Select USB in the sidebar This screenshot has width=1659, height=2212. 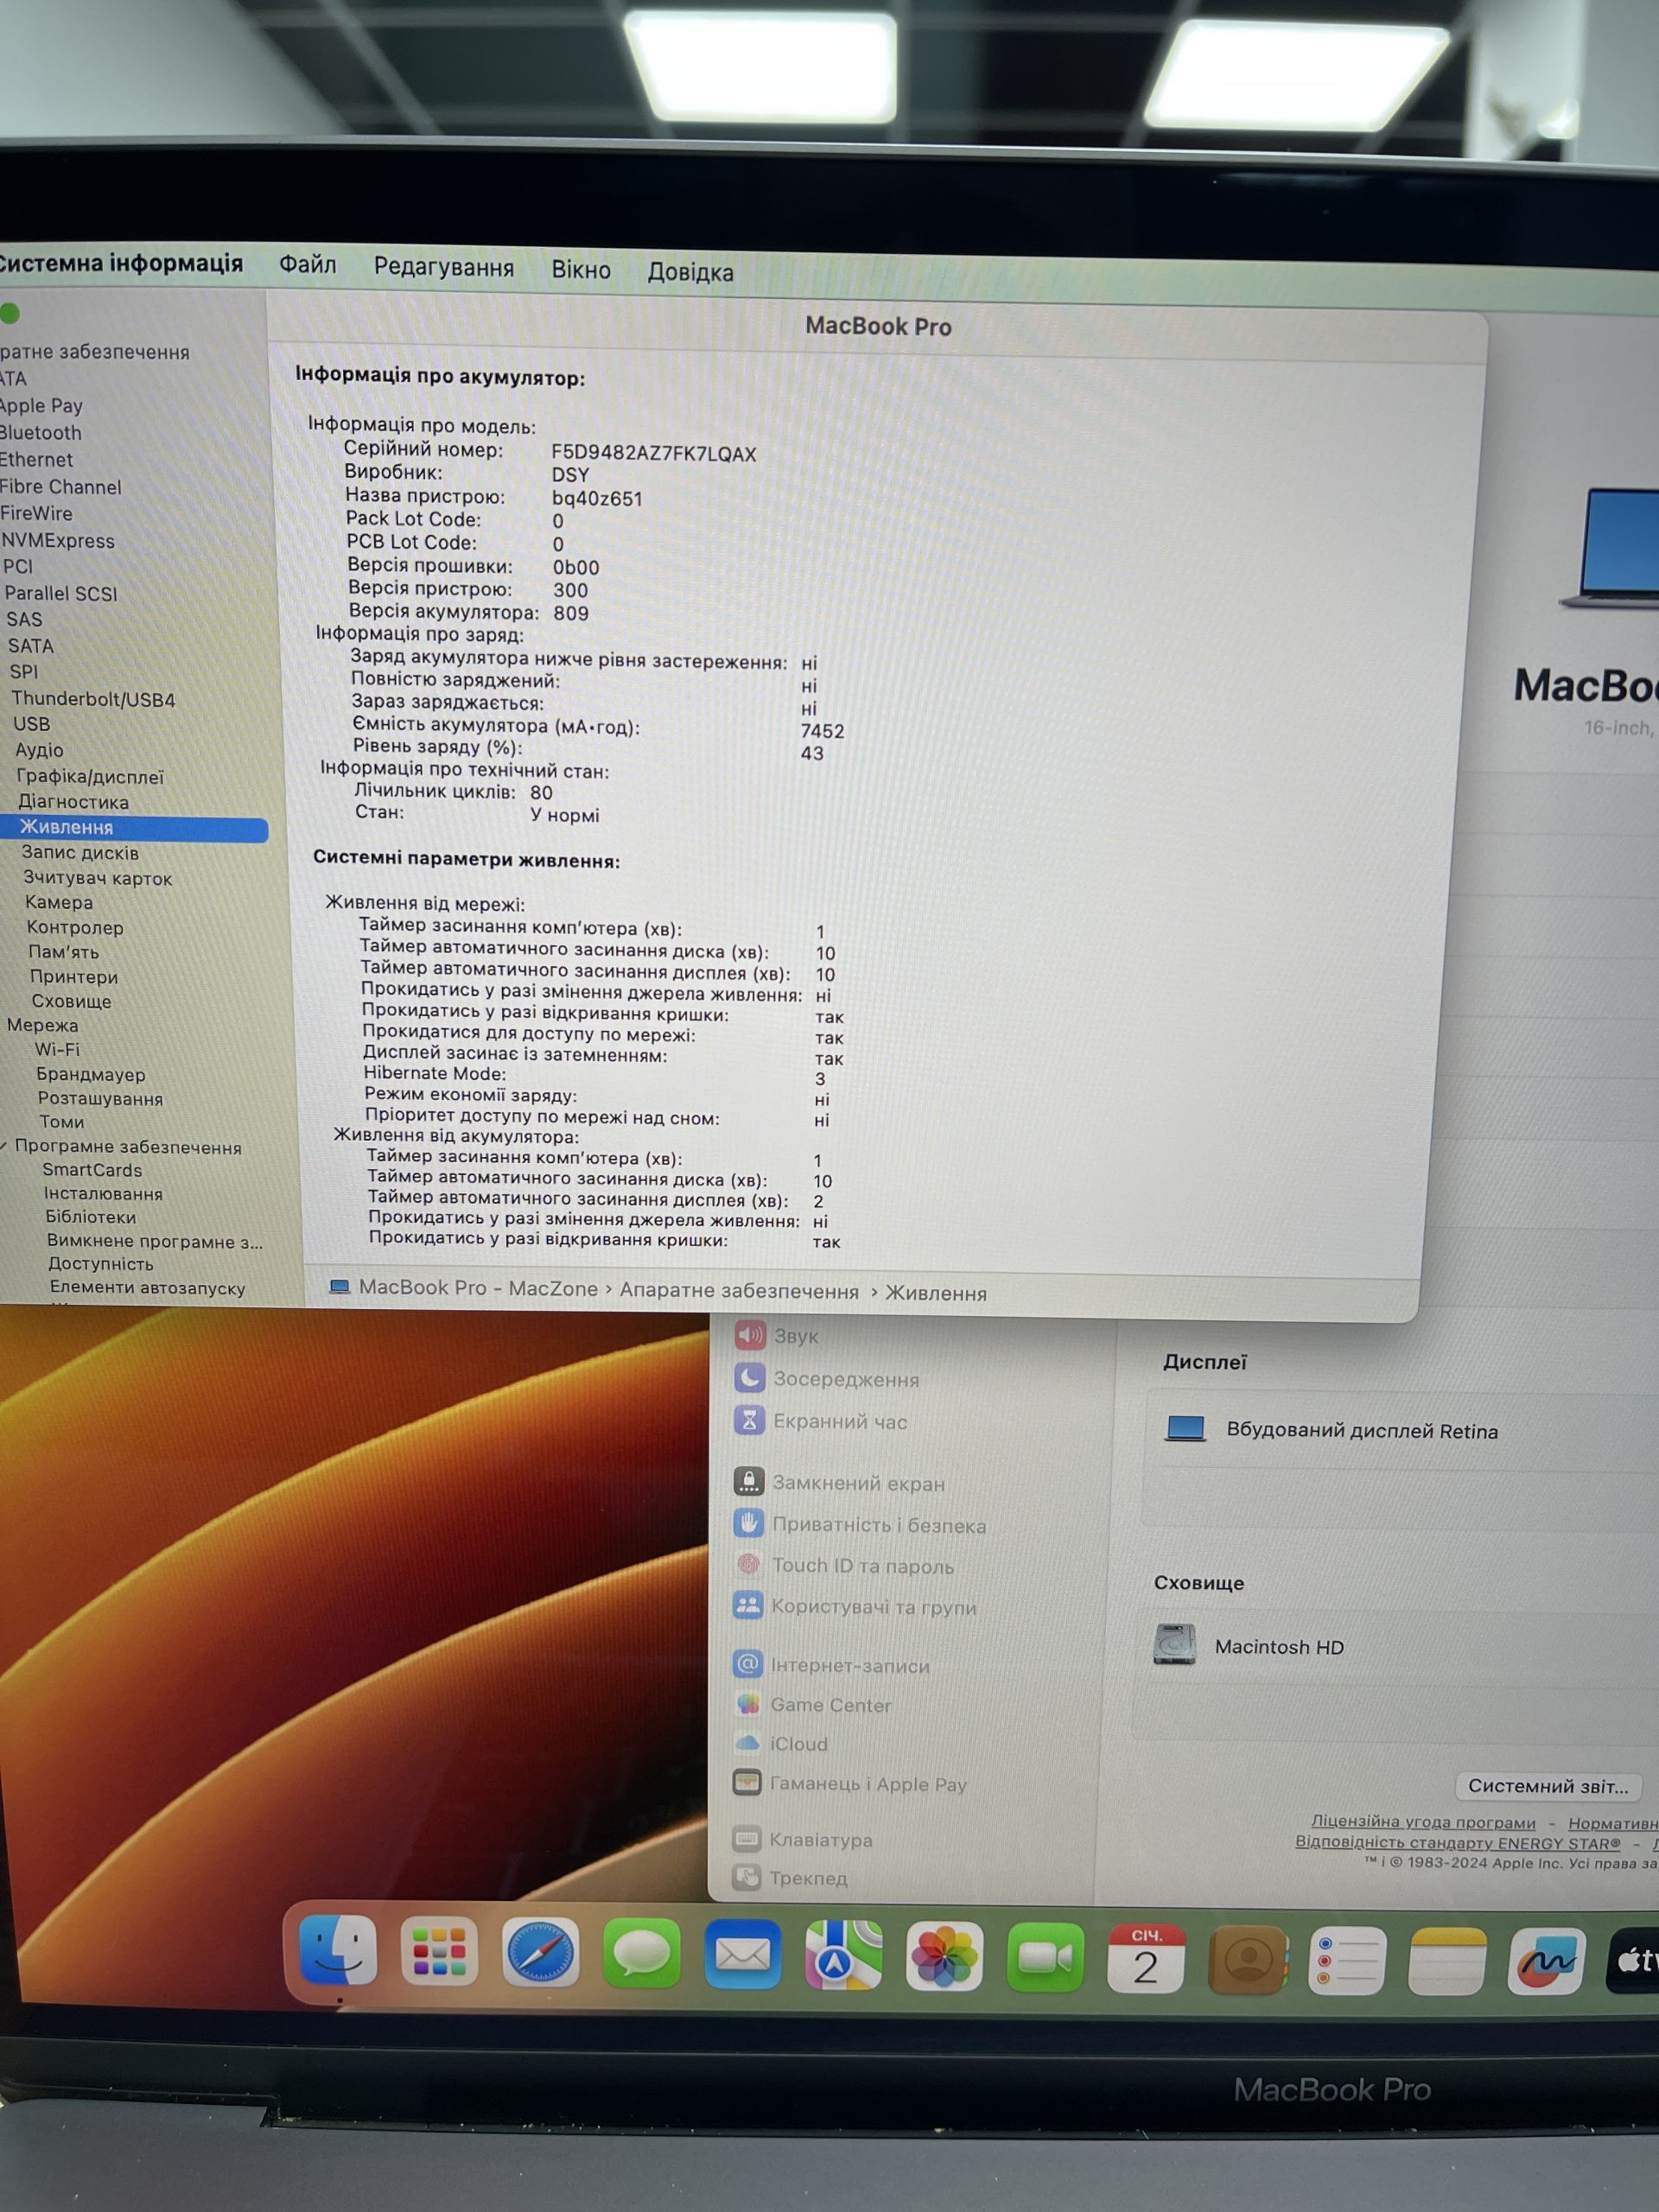point(31,724)
